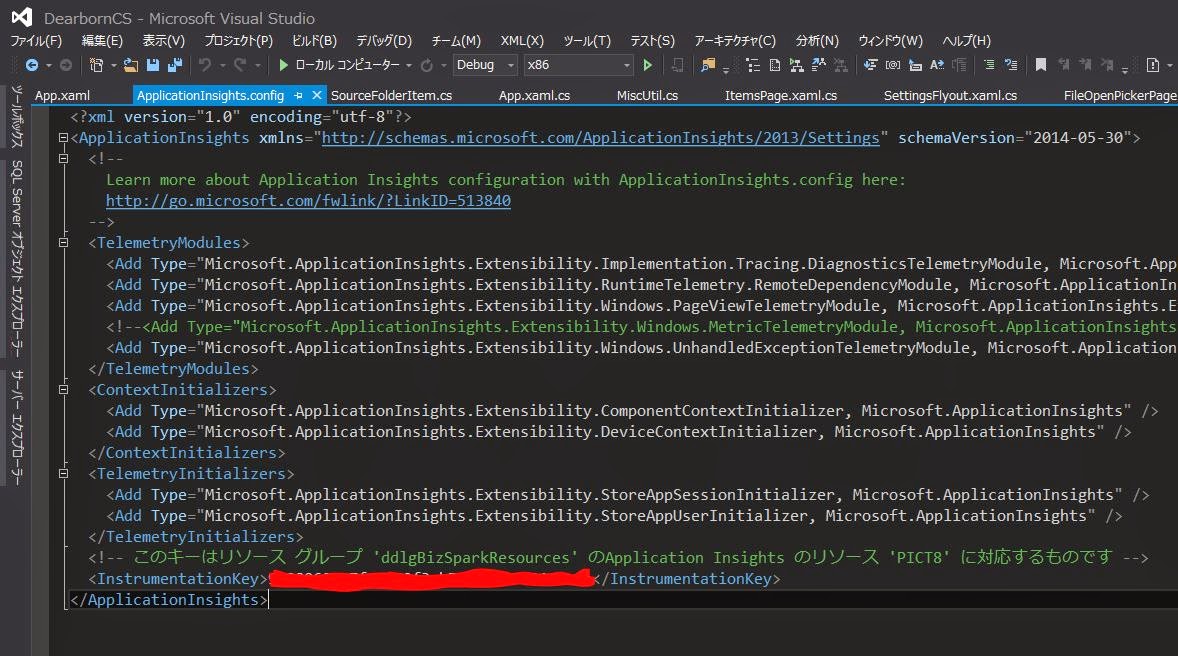Save the current file with floppy icon

click(153, 65)
